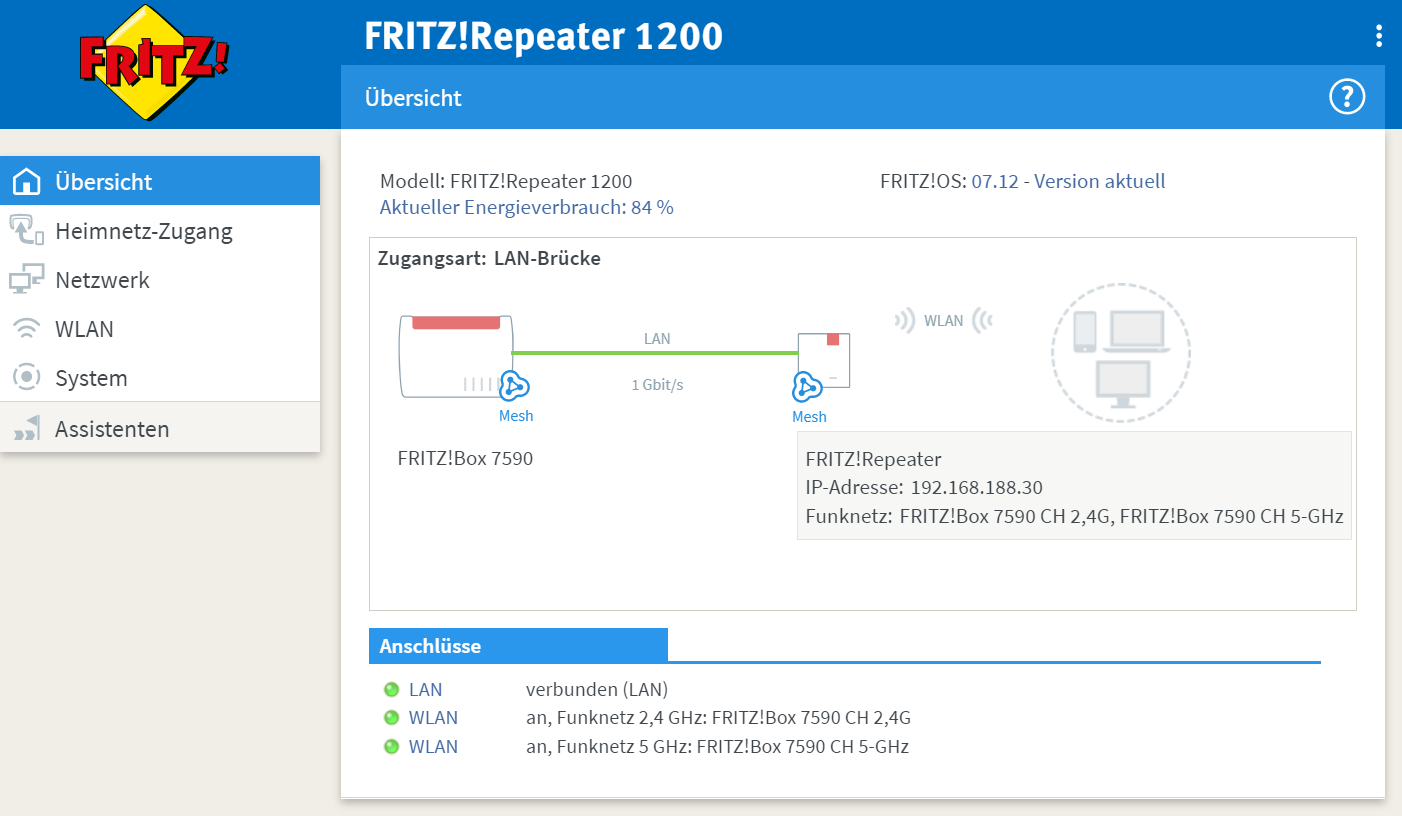Open the LAN link under Anschlüsse

pos(425,690)
